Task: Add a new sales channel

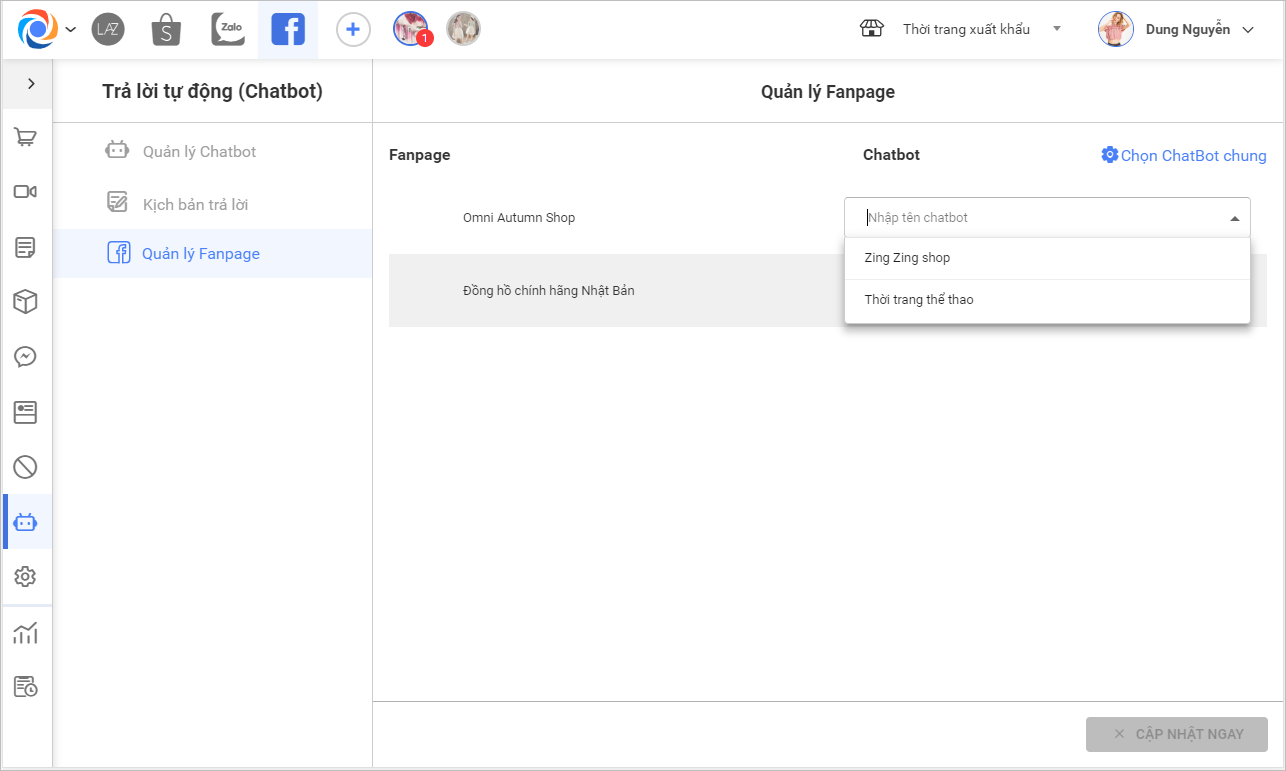Action: click(x=352, y=30)
